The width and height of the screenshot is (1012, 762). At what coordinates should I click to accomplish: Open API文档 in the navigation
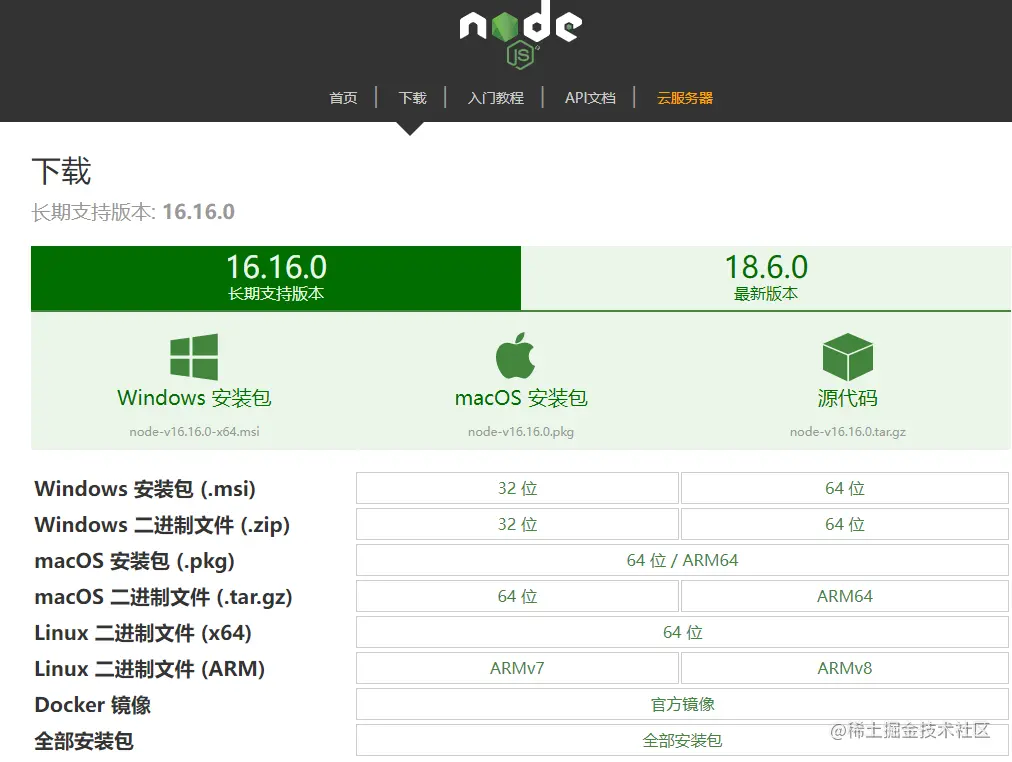(590, 98)
